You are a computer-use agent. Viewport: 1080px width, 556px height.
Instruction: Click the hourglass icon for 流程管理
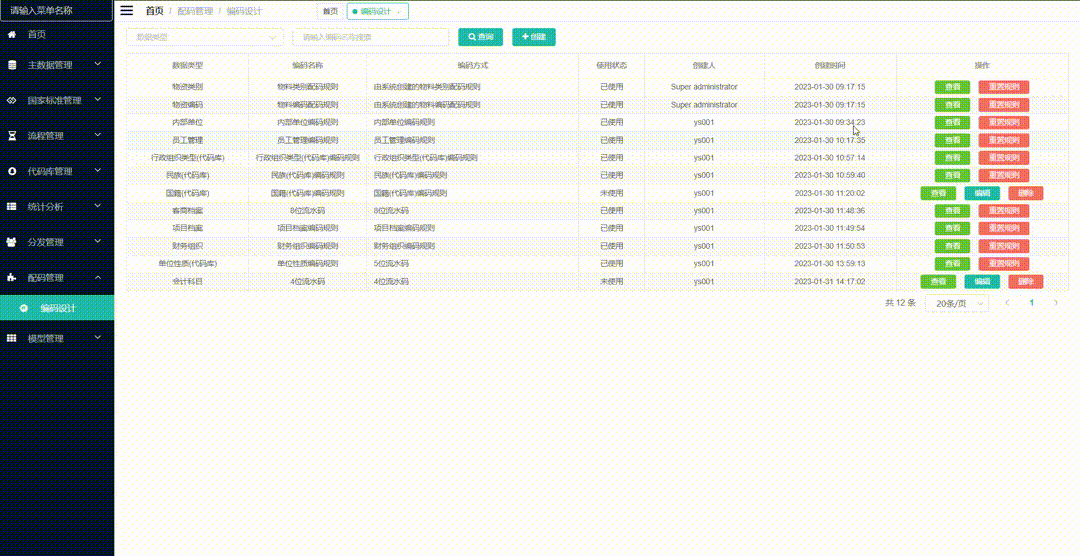tap(12, 136)
